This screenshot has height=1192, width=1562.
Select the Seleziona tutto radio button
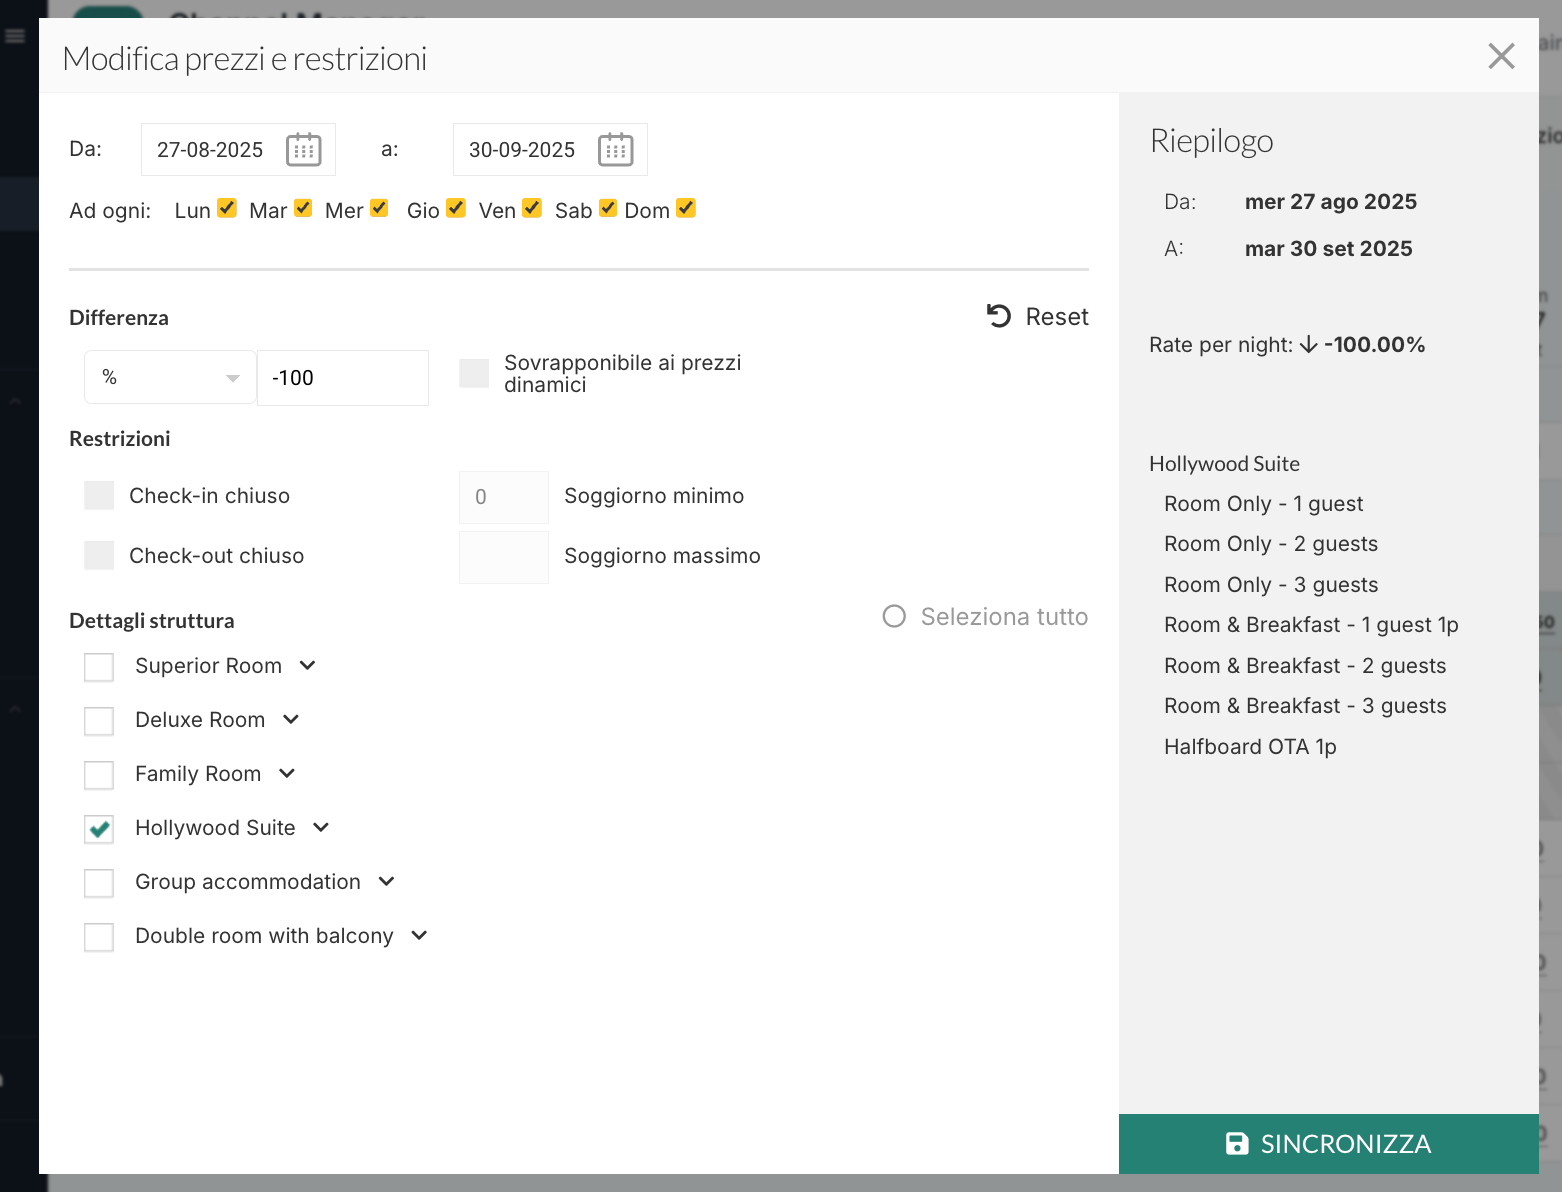(894, 616)
